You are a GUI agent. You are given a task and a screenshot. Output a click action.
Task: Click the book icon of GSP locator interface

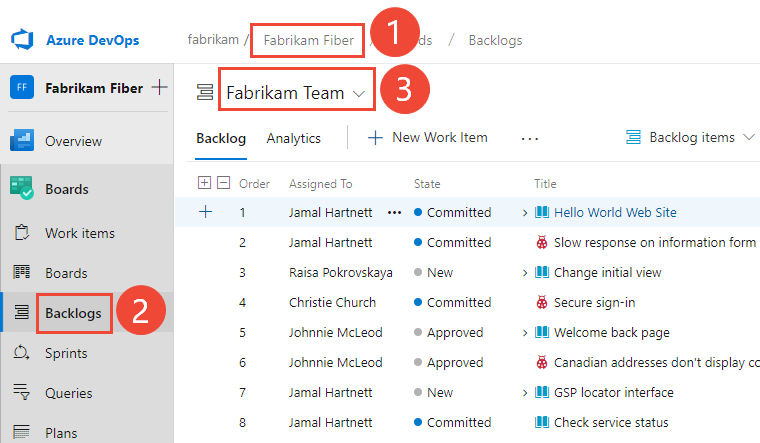coord(542,392)
